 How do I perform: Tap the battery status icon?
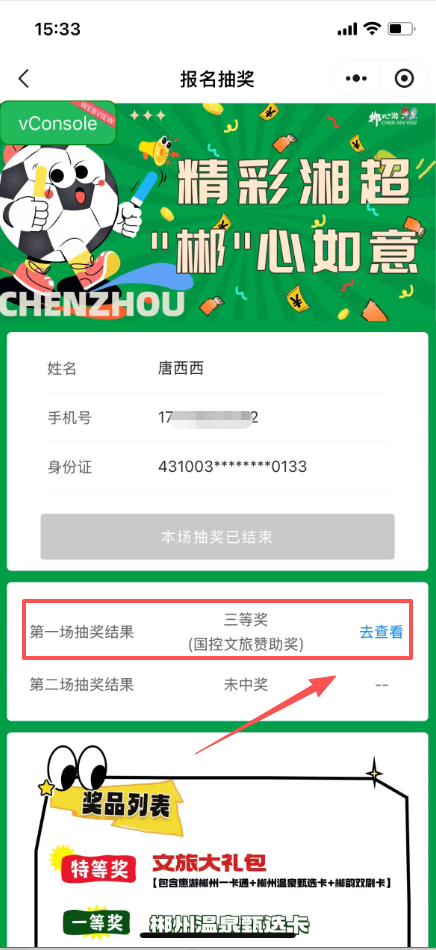click(400, 28)
